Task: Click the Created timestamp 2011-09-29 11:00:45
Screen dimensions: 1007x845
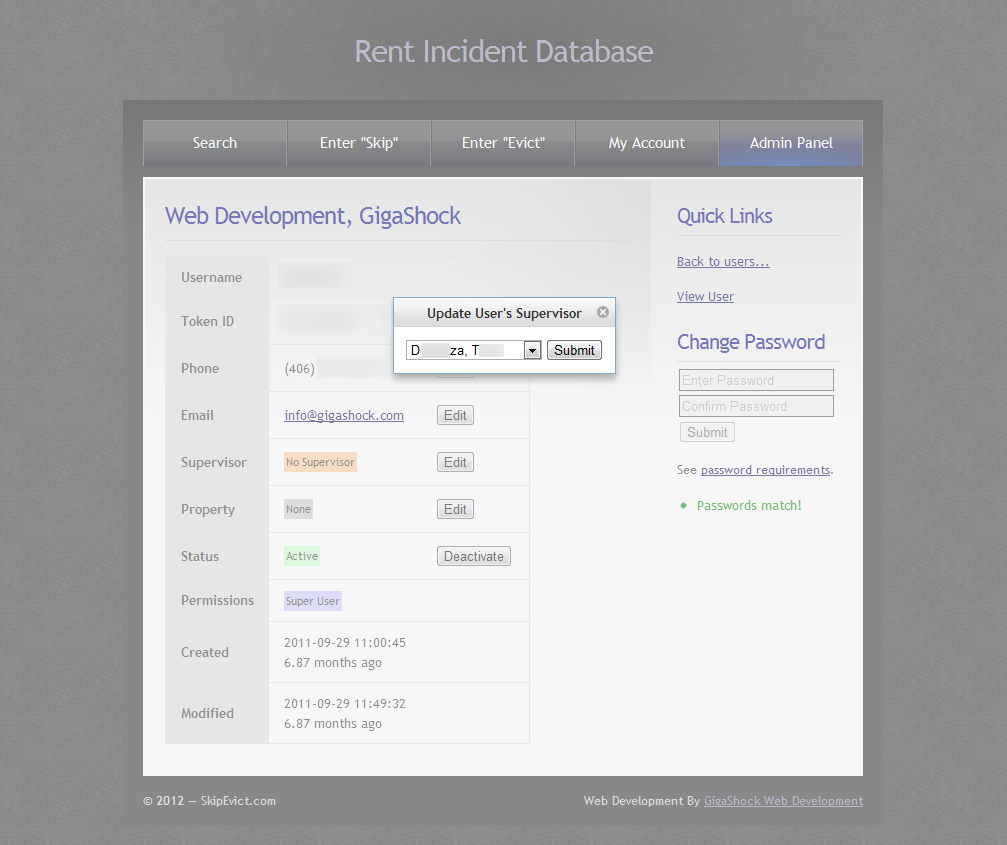Action: [345, 643]
